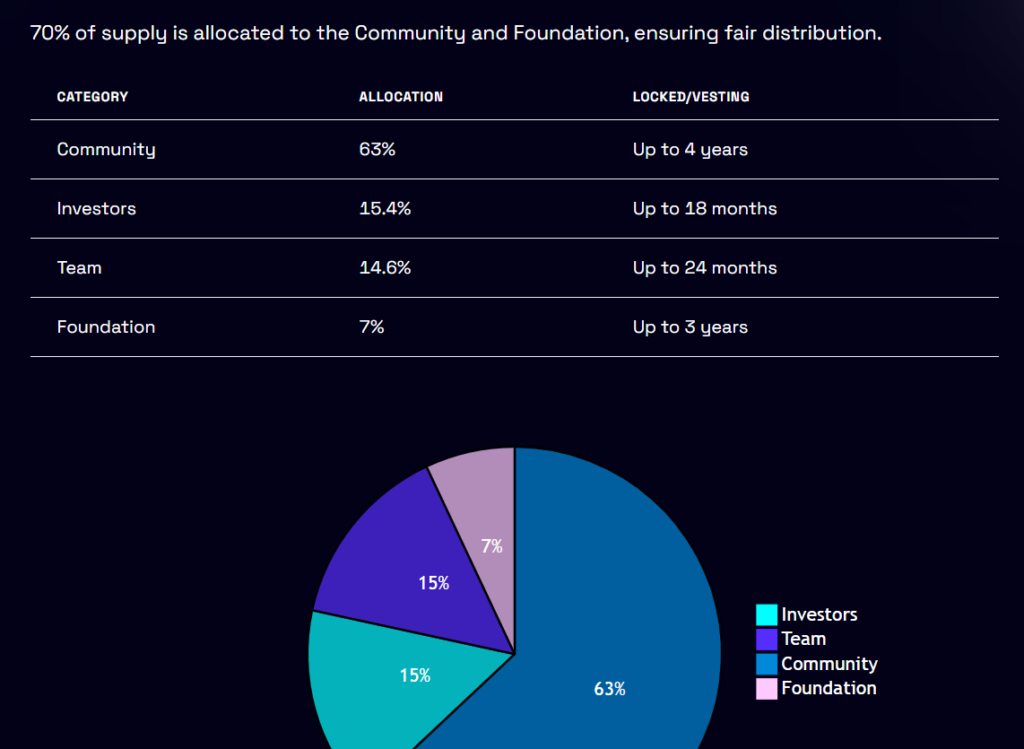Click the Foundation 'Up to 3 years' cell
Viewport: 1024px width, 749px height.
point(690,327)
